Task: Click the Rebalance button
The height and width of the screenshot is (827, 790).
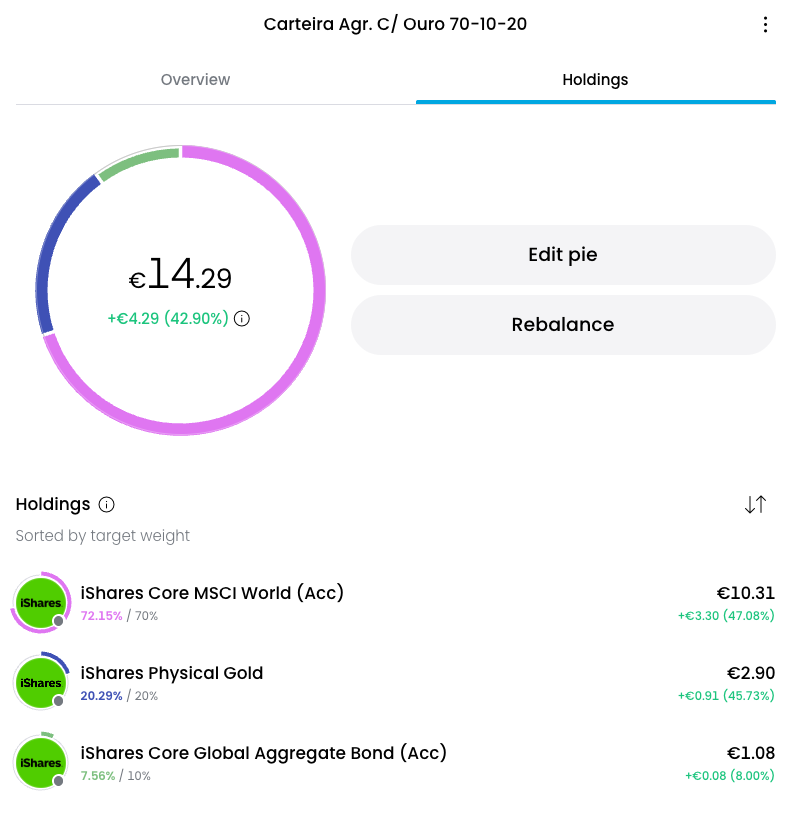Action: (x=563, y=324)
